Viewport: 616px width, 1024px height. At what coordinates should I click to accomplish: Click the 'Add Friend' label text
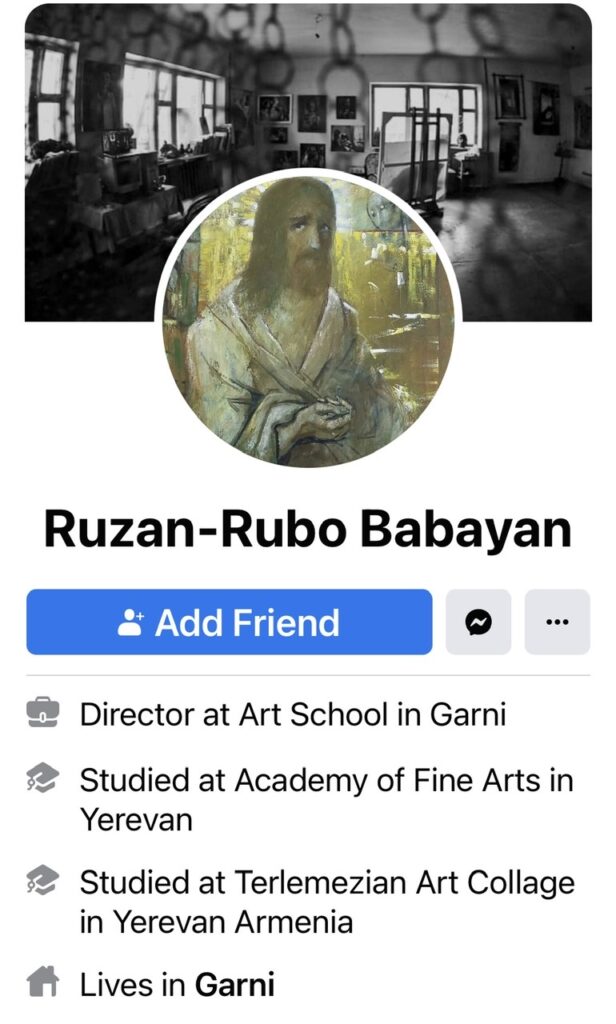pyautogui.click(x=248, y=622)
